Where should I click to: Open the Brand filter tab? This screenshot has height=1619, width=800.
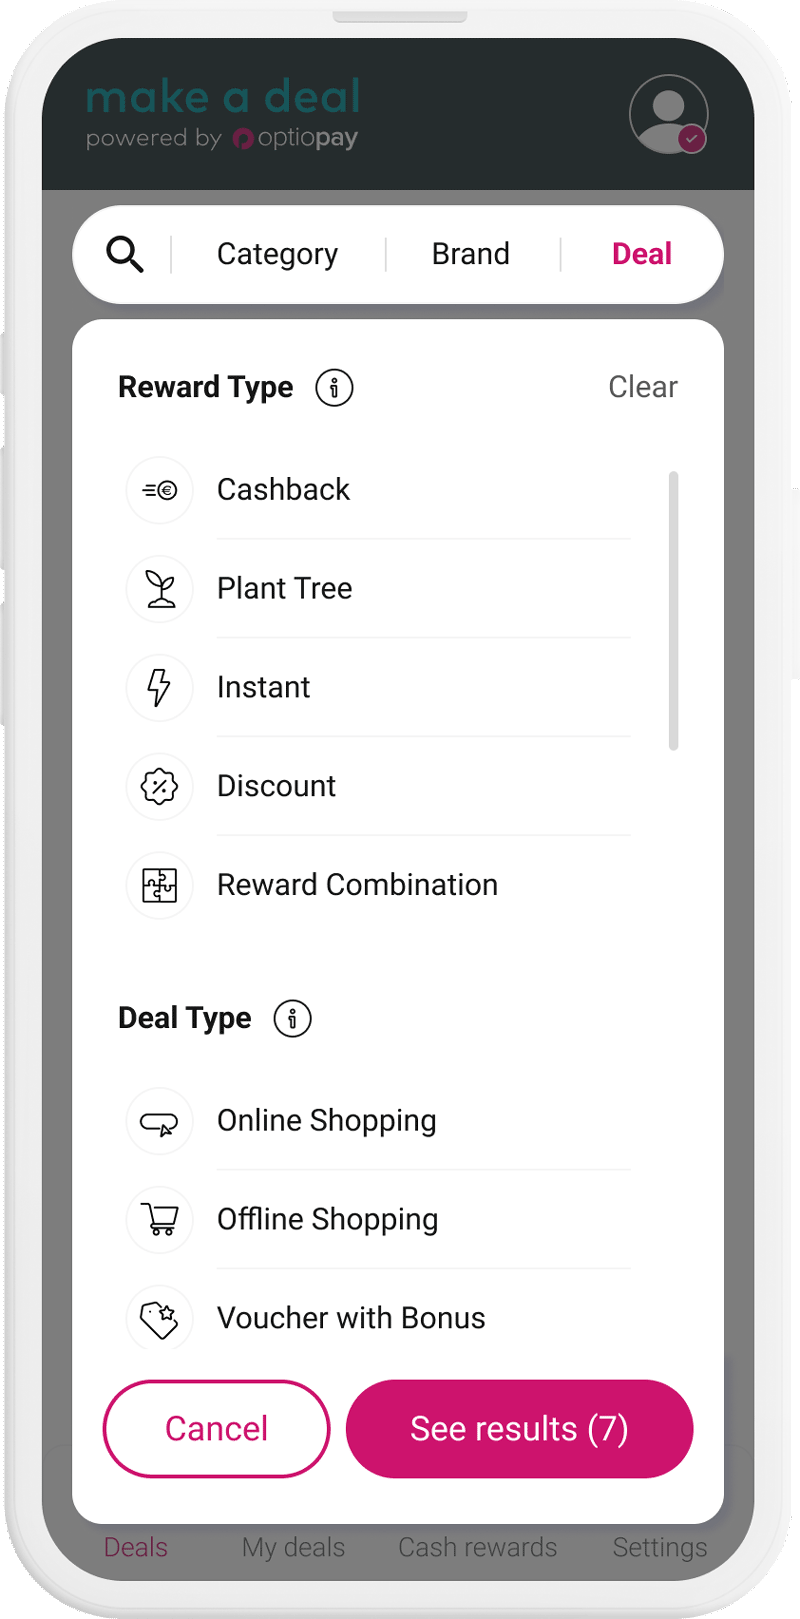point(471,254)
